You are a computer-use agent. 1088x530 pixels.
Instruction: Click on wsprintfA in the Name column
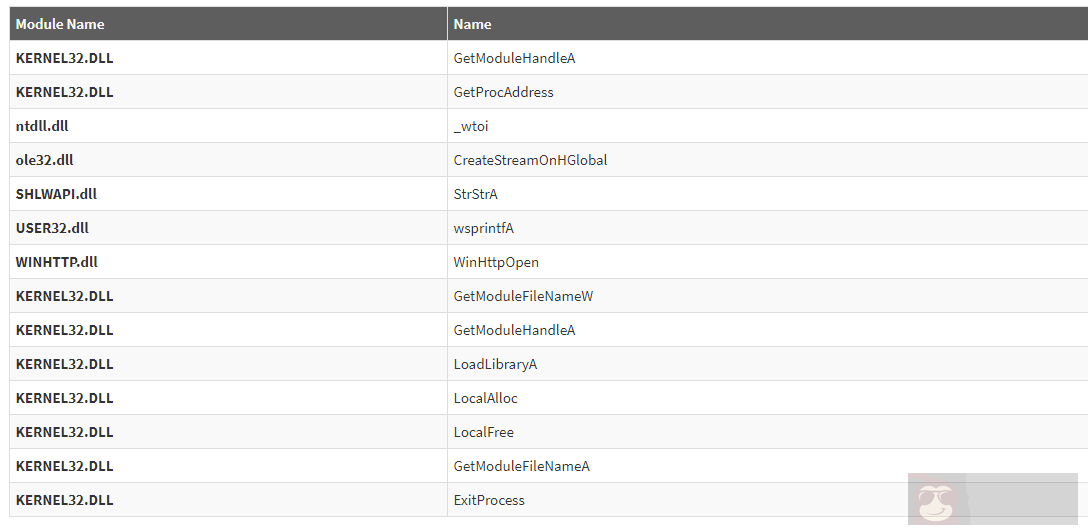click(x=483, y=228)
